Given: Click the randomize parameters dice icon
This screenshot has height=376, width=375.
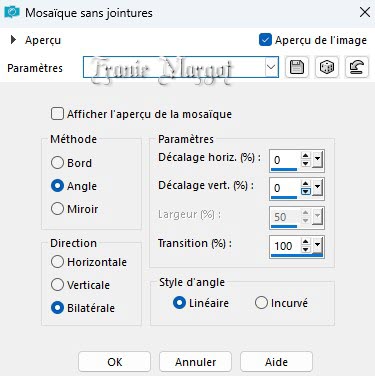Looking at the screenshot, I should click(327, 67).
